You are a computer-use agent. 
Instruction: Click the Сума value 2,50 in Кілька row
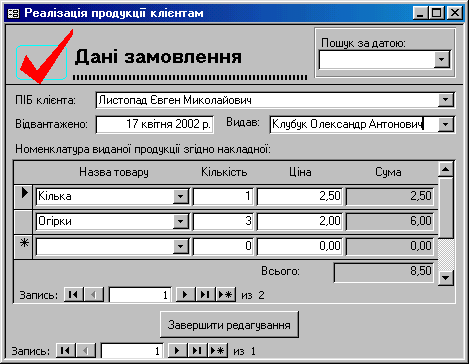[x=390, y=196]
